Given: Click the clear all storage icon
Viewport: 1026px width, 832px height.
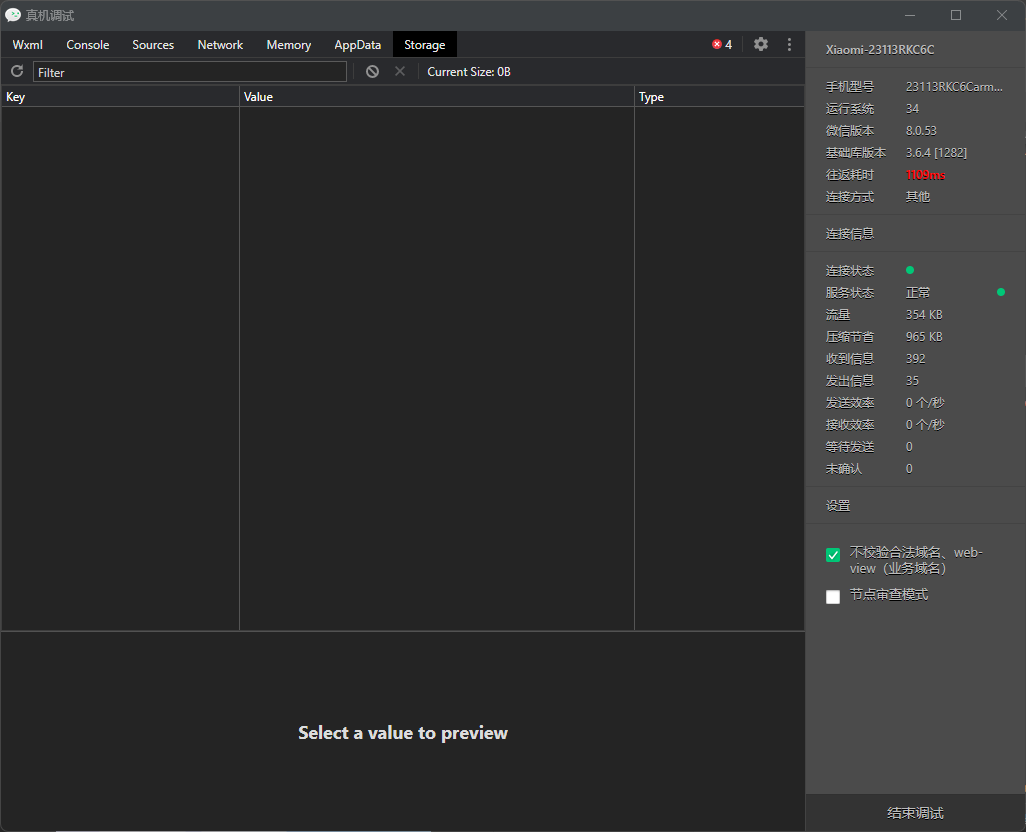Looking at the screenshot, I should click(372, 72).
